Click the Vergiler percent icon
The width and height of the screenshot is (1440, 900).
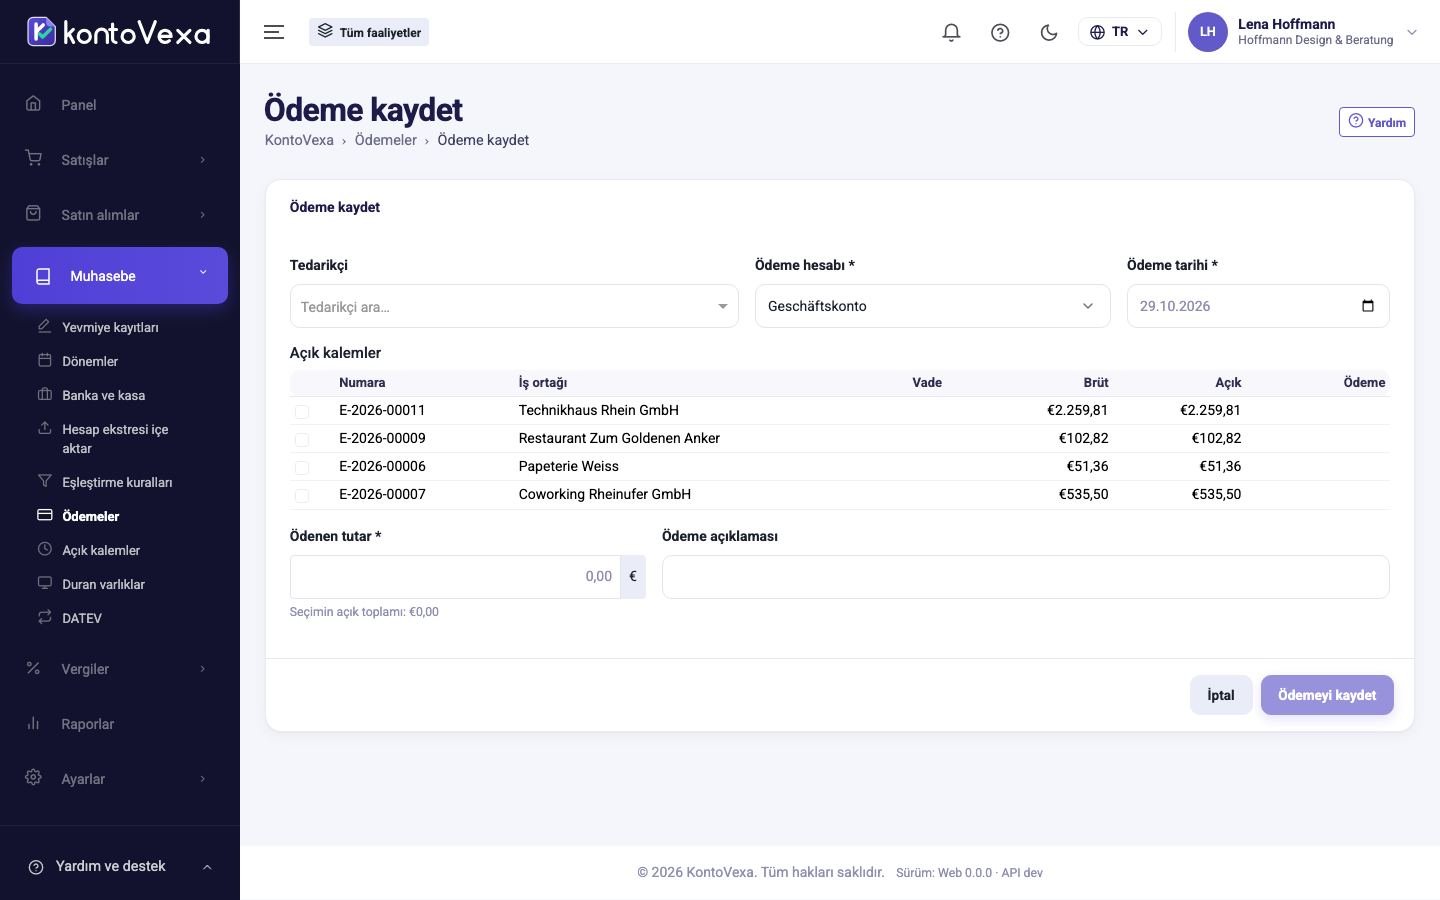click(x=34, y=668)
